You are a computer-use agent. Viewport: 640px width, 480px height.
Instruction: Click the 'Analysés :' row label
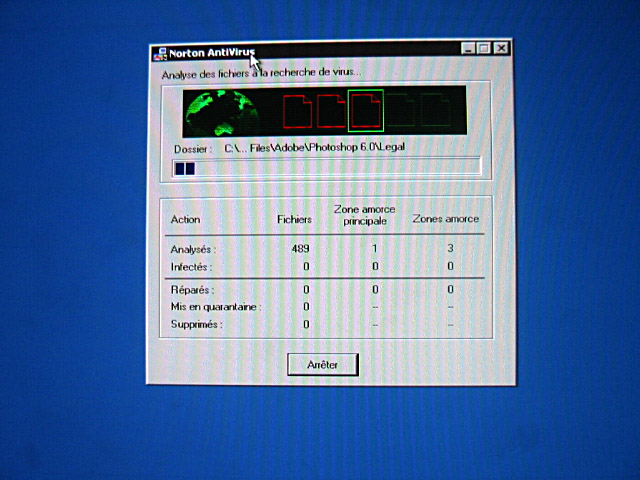(x=193, y=249)
